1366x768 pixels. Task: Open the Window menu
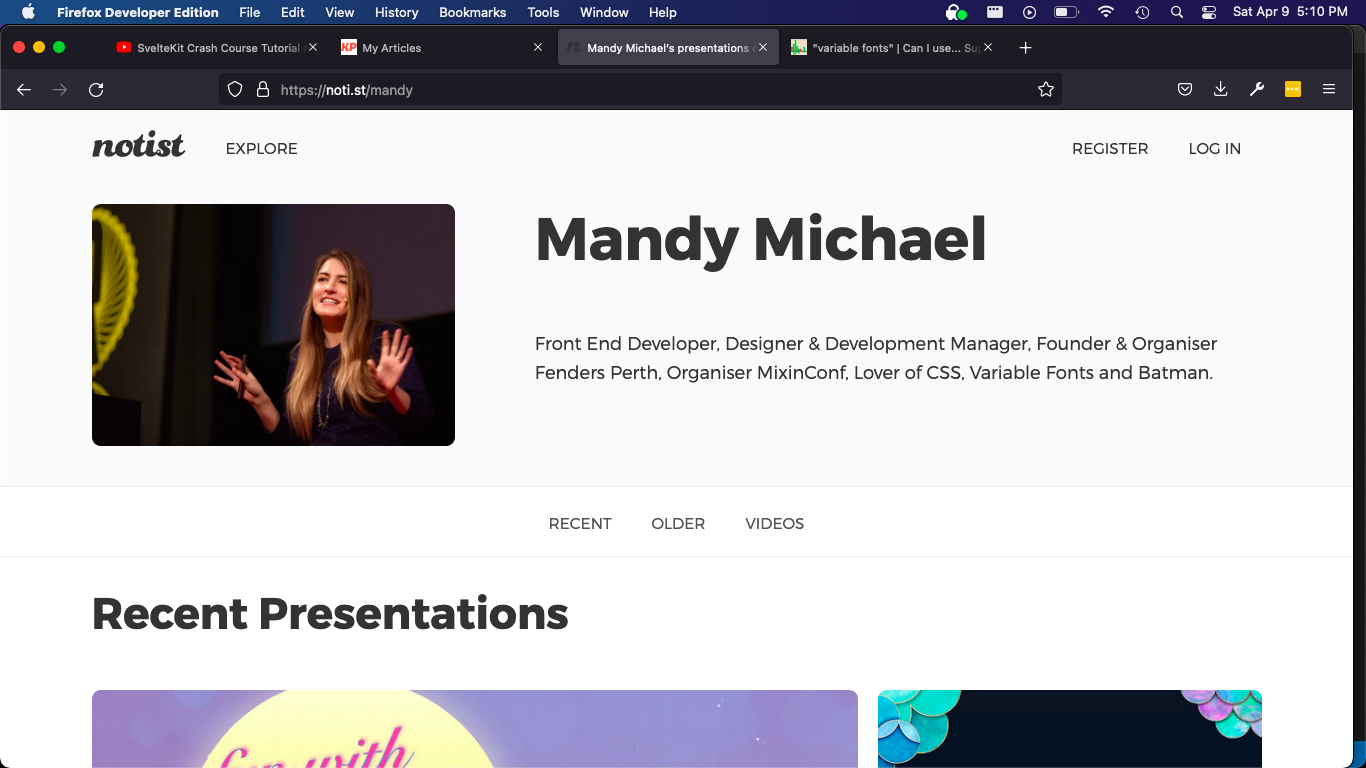[604, 12]
